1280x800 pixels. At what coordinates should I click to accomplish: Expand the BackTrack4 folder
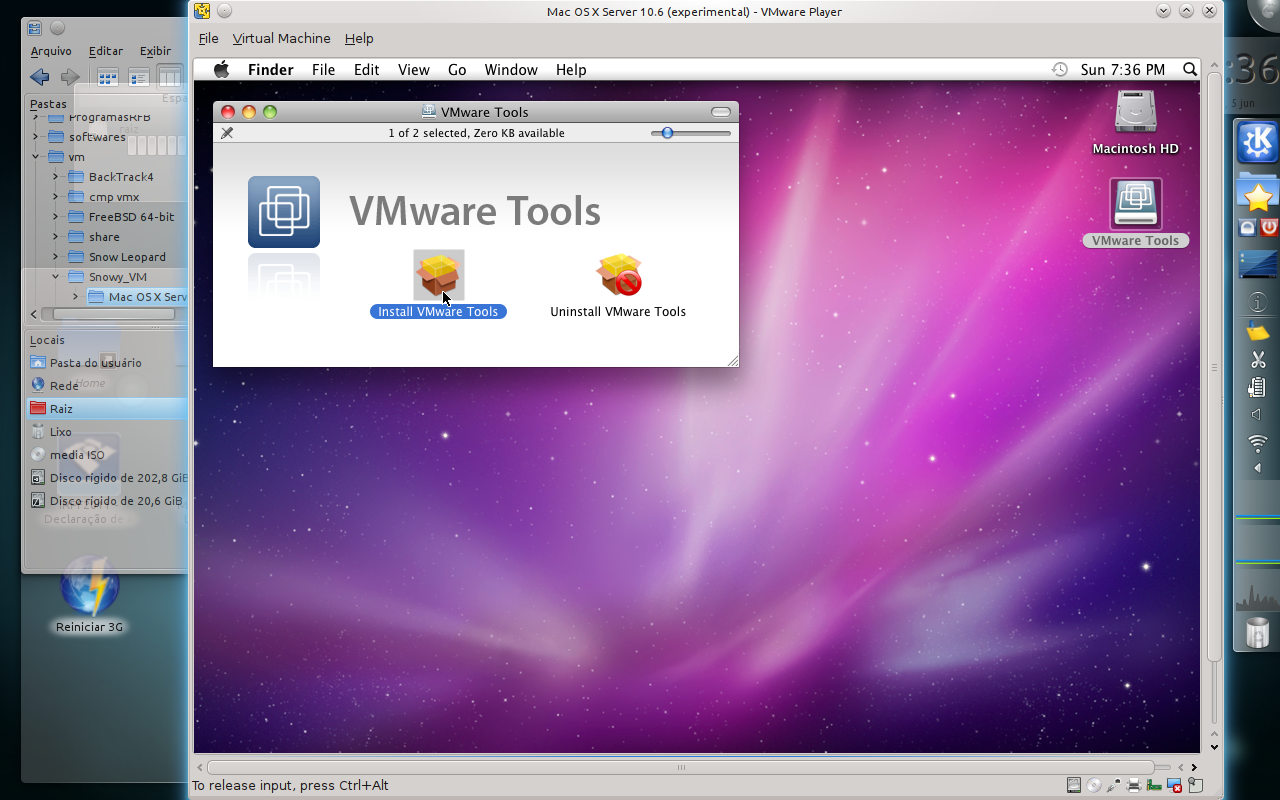[56, 177]
